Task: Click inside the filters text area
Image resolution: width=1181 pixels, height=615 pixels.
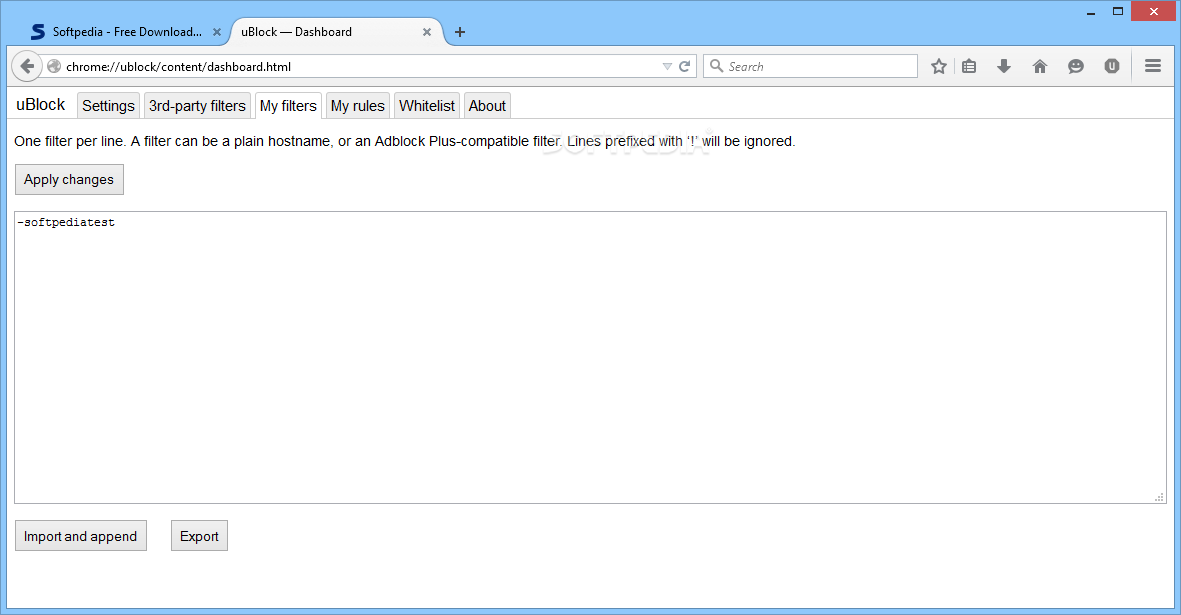Action: point(590,358)
